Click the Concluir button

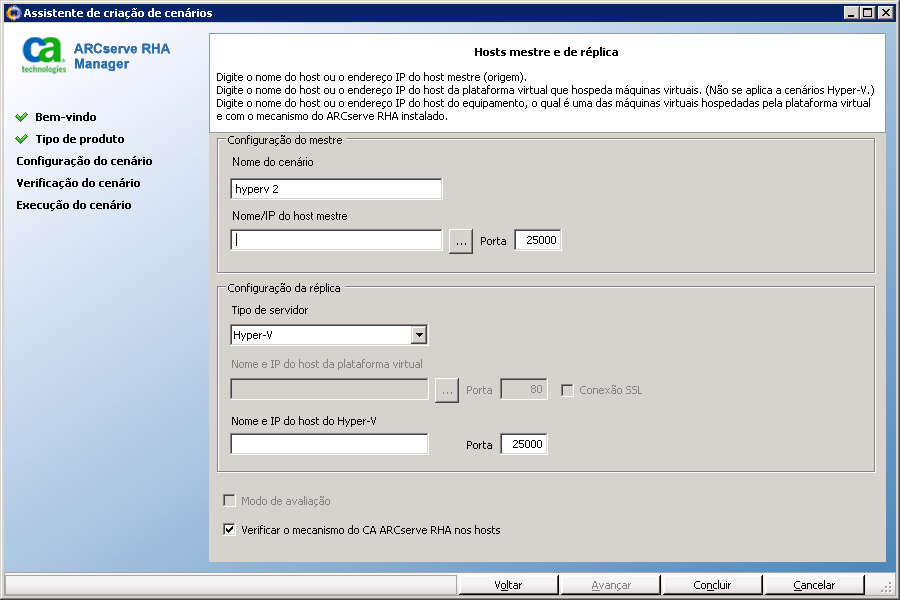tap(712, 585)
